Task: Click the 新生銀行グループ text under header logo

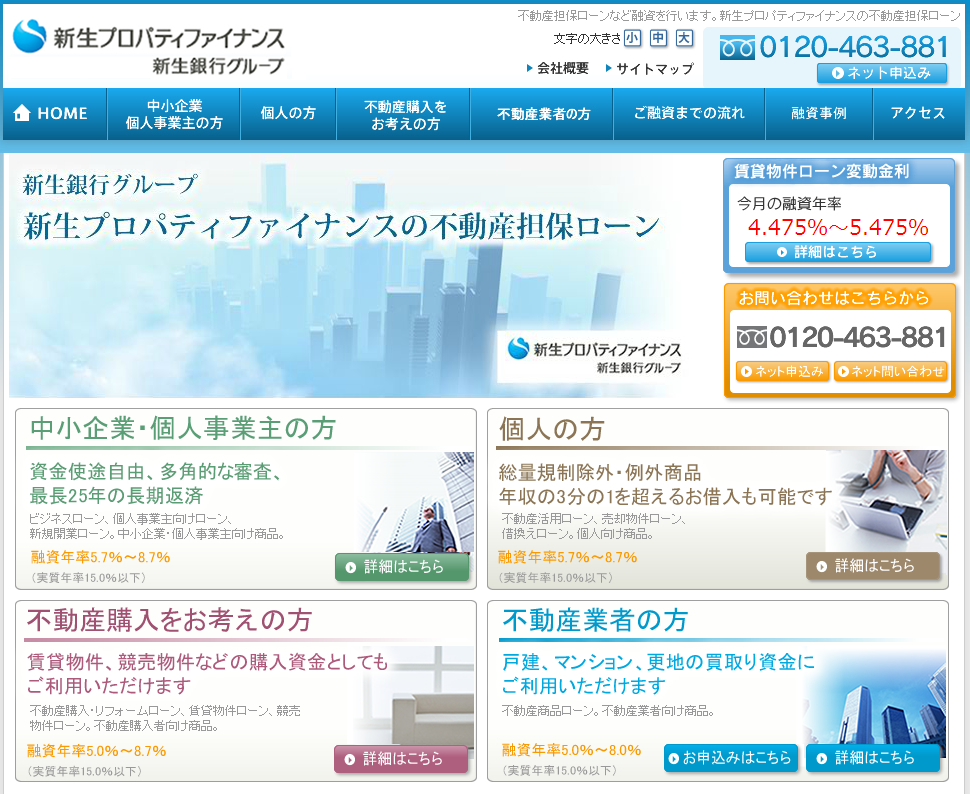Action: coord(218,66)
